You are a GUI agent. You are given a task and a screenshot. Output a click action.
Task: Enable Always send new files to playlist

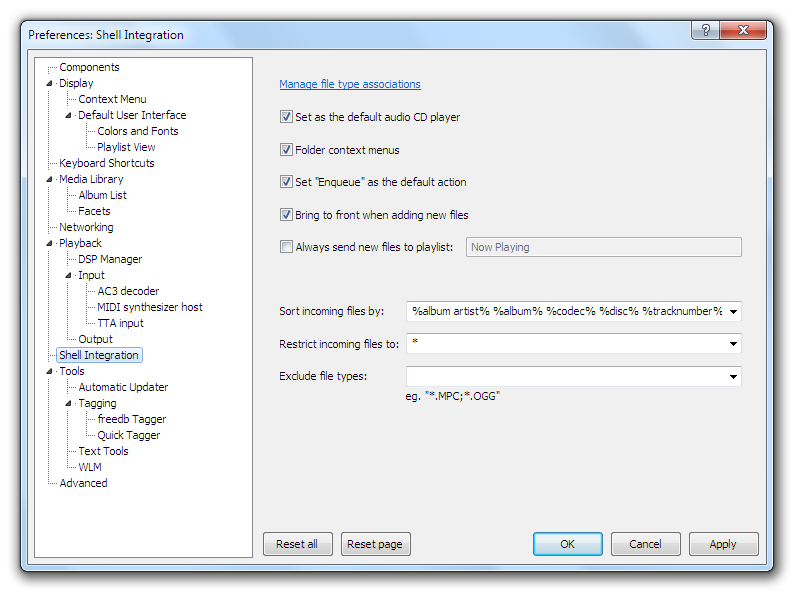tap(287, 247)
